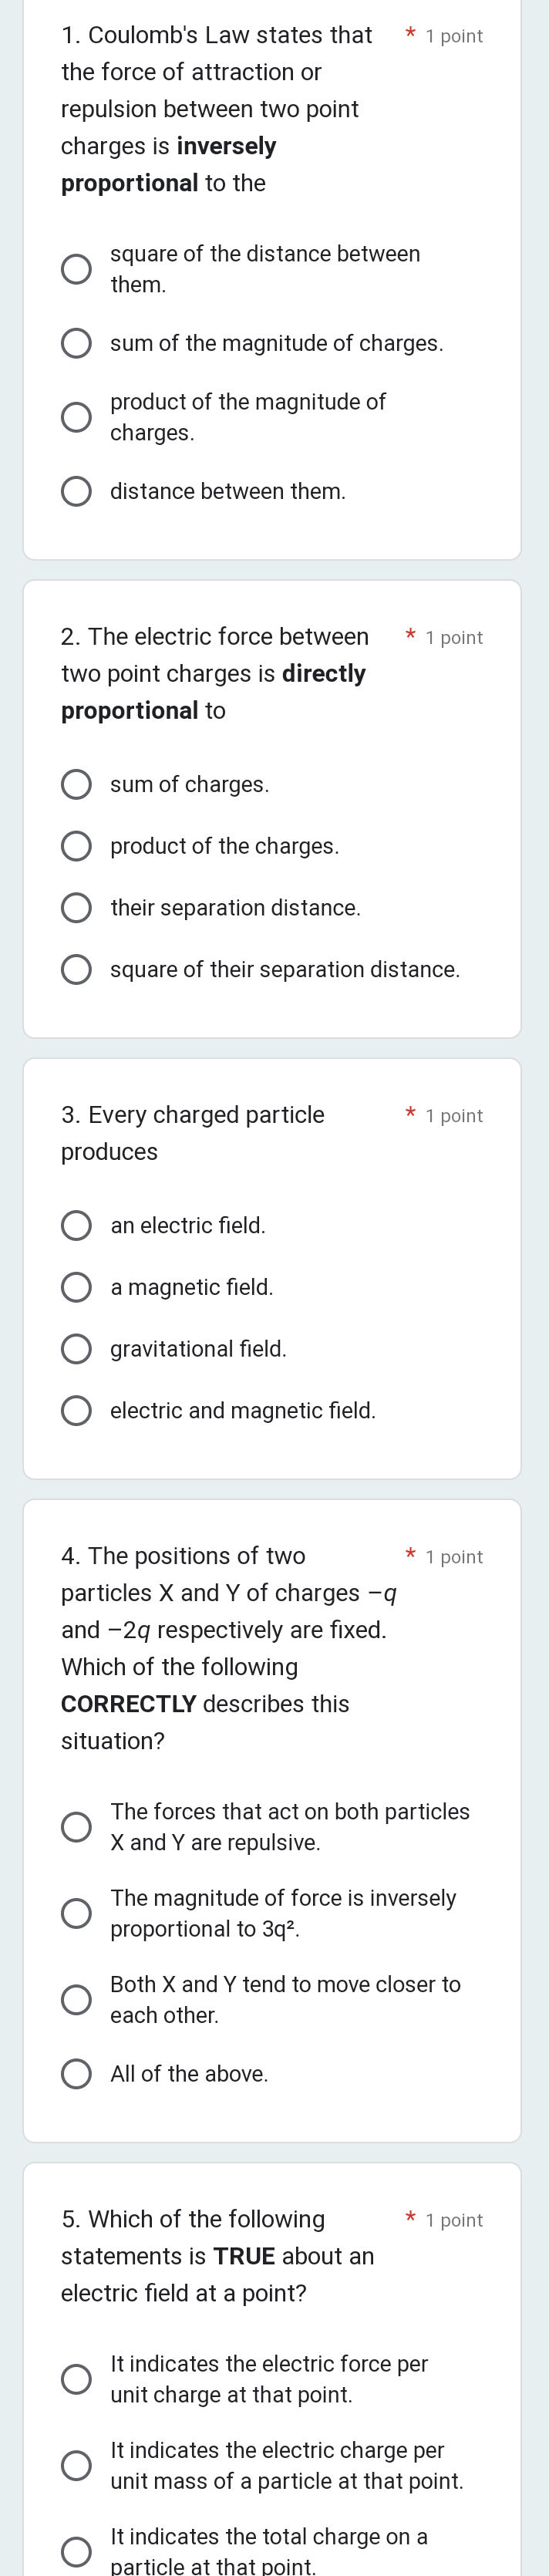Select 'square of their separation distance.' option
Viewport: 549px width, 2576px height.
pos(77,970)
